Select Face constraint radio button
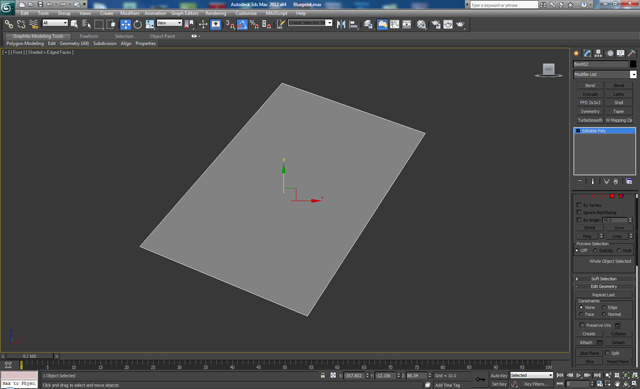This screenshot has width=640, height=389. (581, 314)
